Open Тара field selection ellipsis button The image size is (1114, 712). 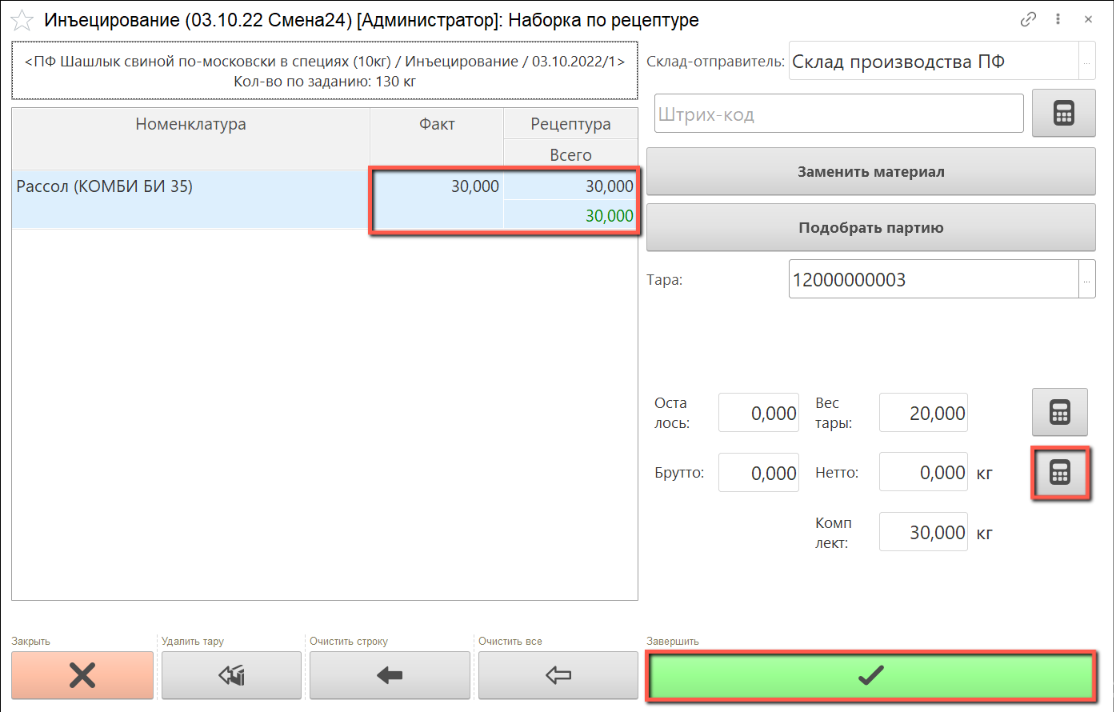point(1087,280)
